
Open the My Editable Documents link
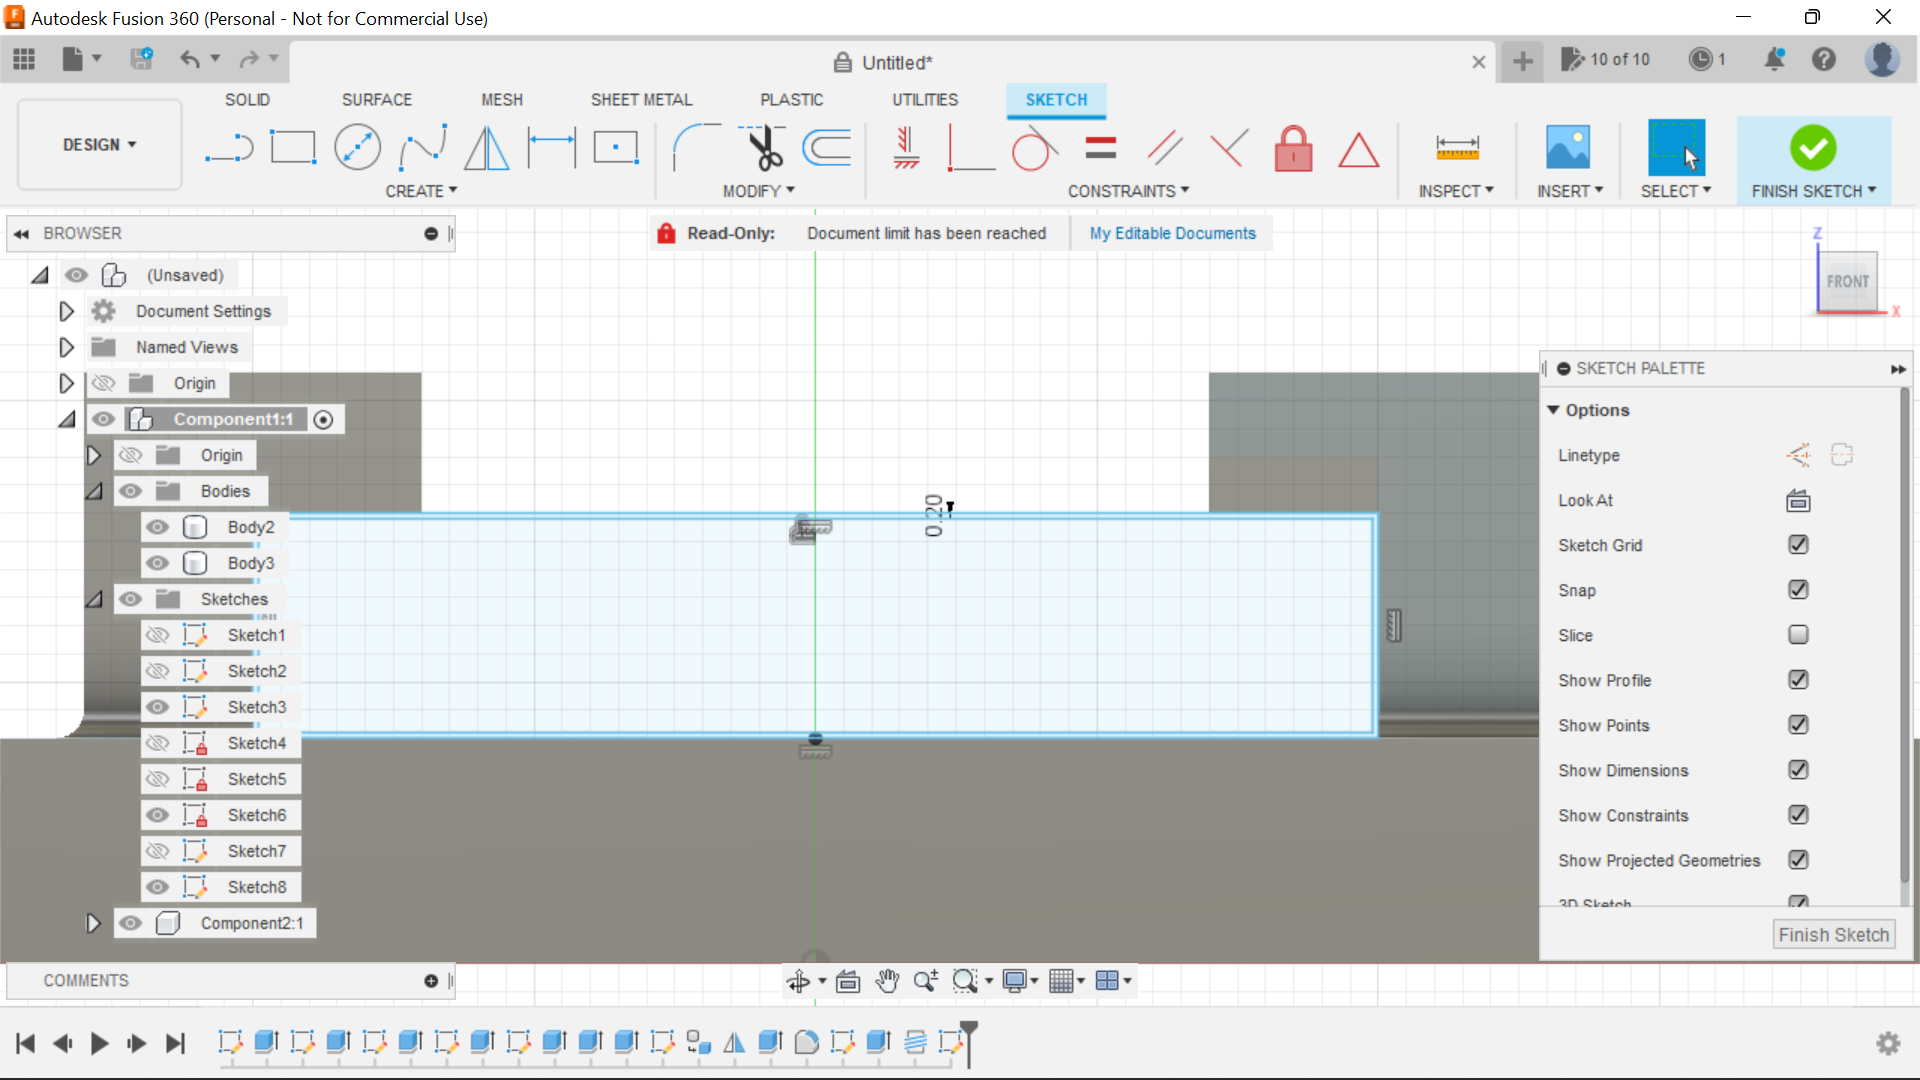click(1172, 233)
